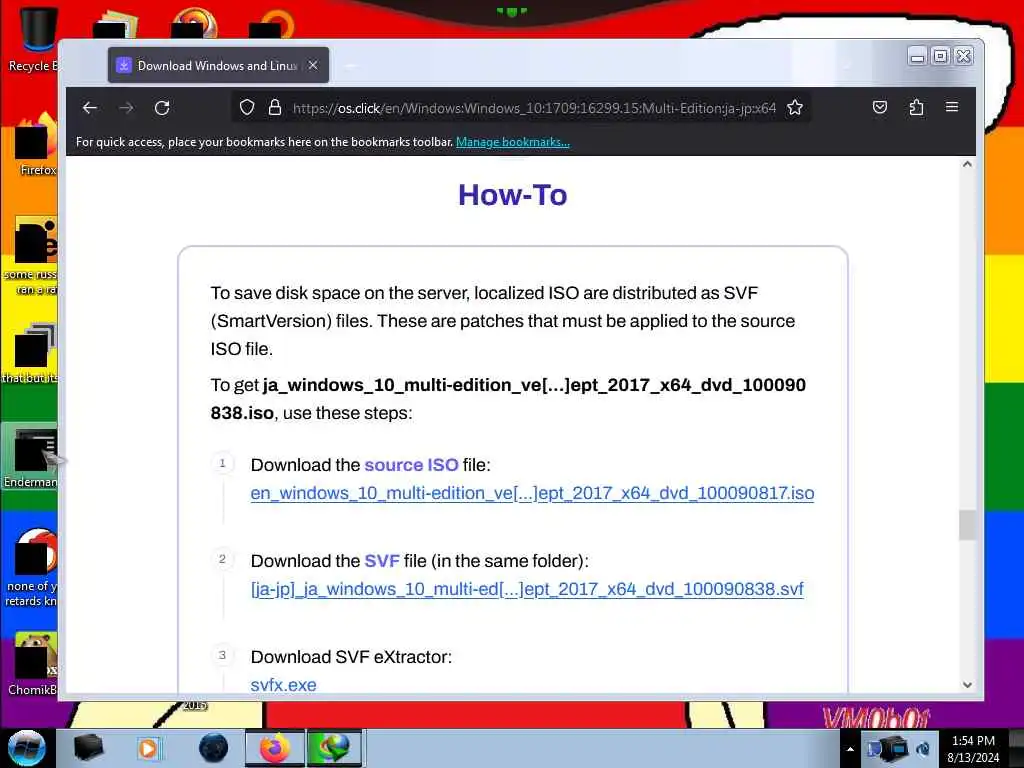This screenshot has height=768, width=1024.
Task: Open the tracking protection shield
Action: click(247, 107)
